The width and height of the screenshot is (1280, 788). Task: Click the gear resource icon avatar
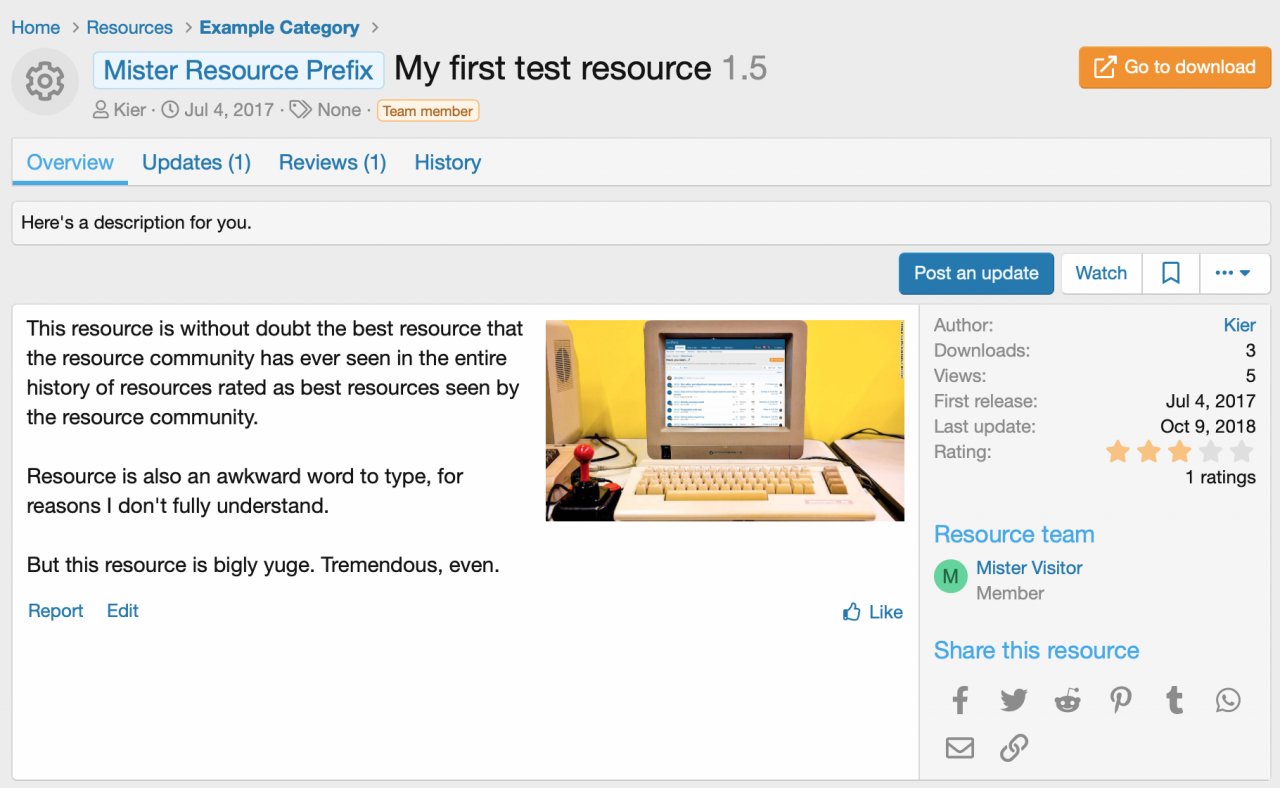click(44, 81)
